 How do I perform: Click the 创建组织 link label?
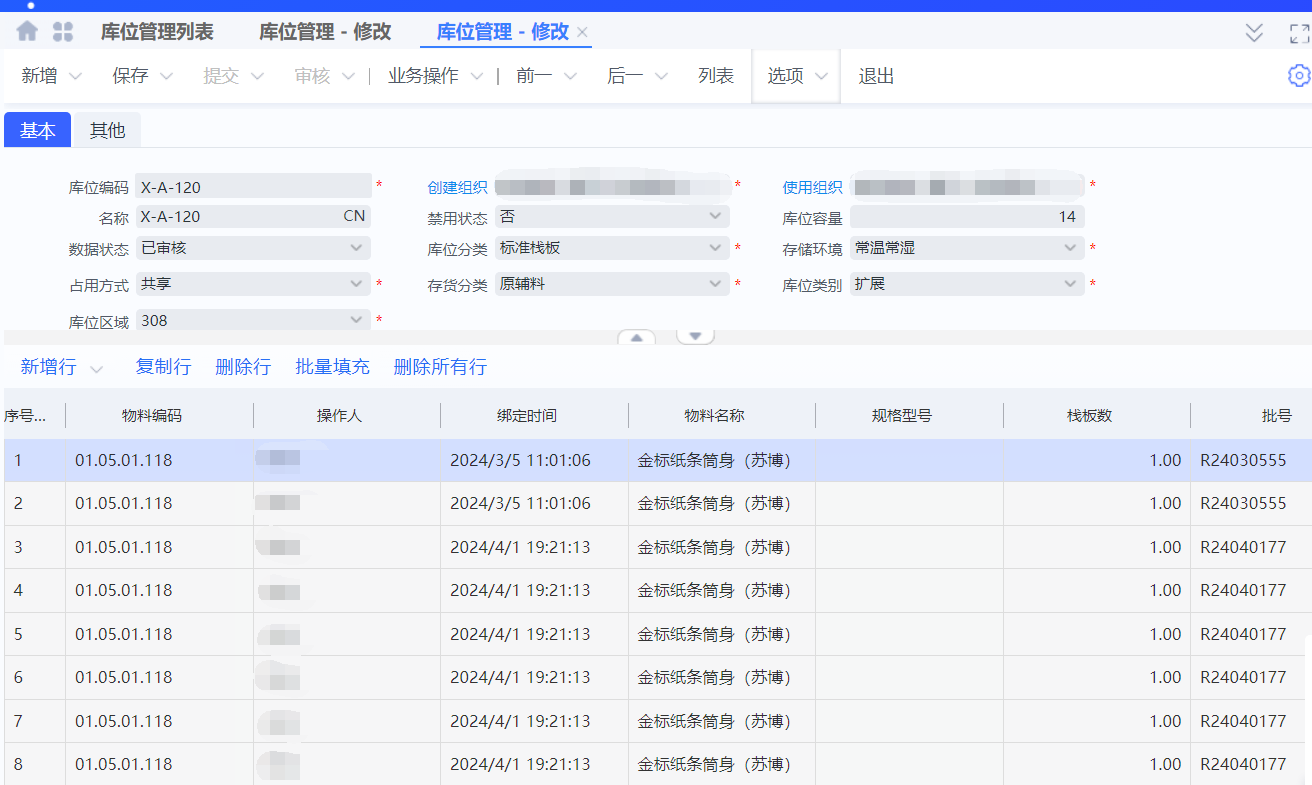coord(457,187)
